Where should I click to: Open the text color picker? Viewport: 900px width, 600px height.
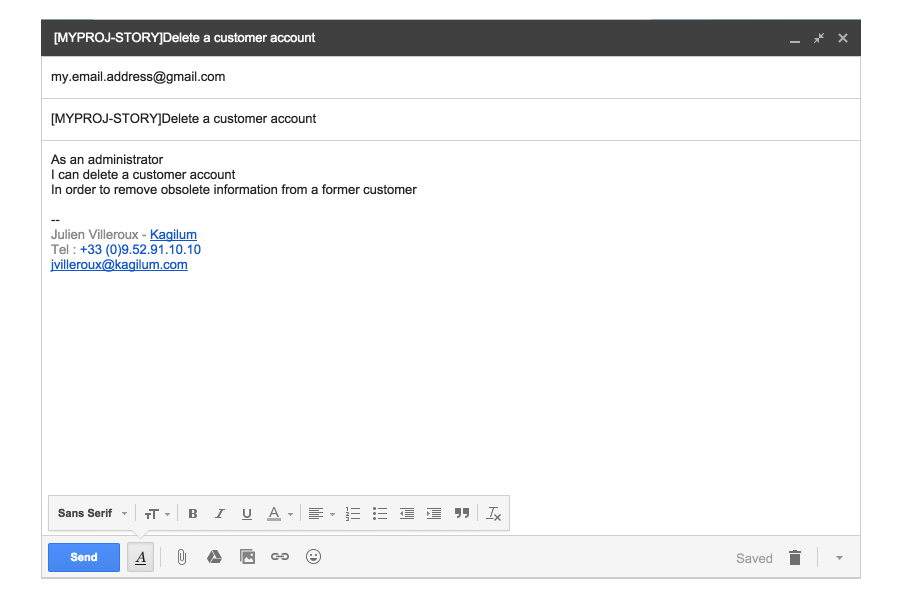280,513
